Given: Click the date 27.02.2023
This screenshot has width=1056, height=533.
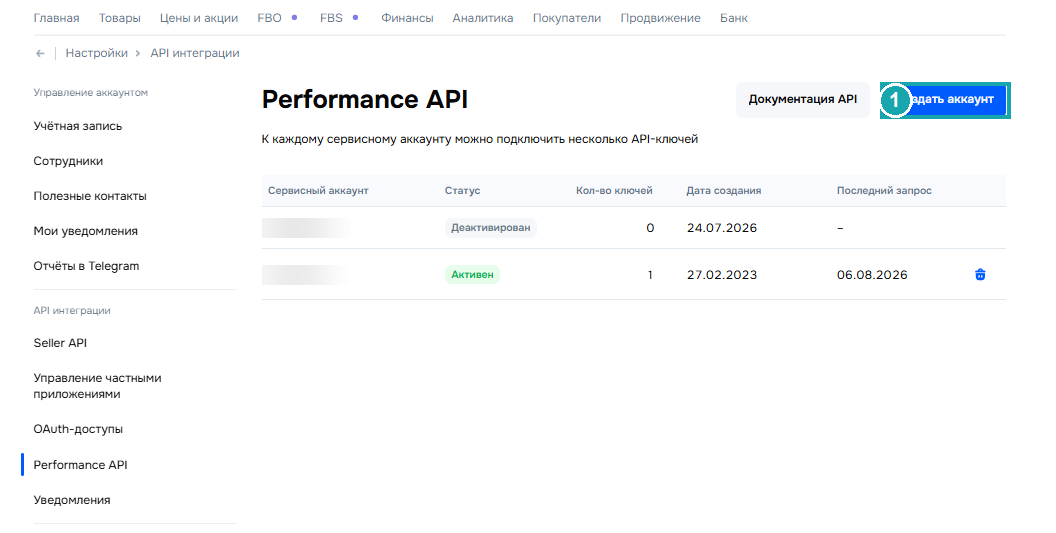Looking at the screenshot, I should [x=722, y=275].
